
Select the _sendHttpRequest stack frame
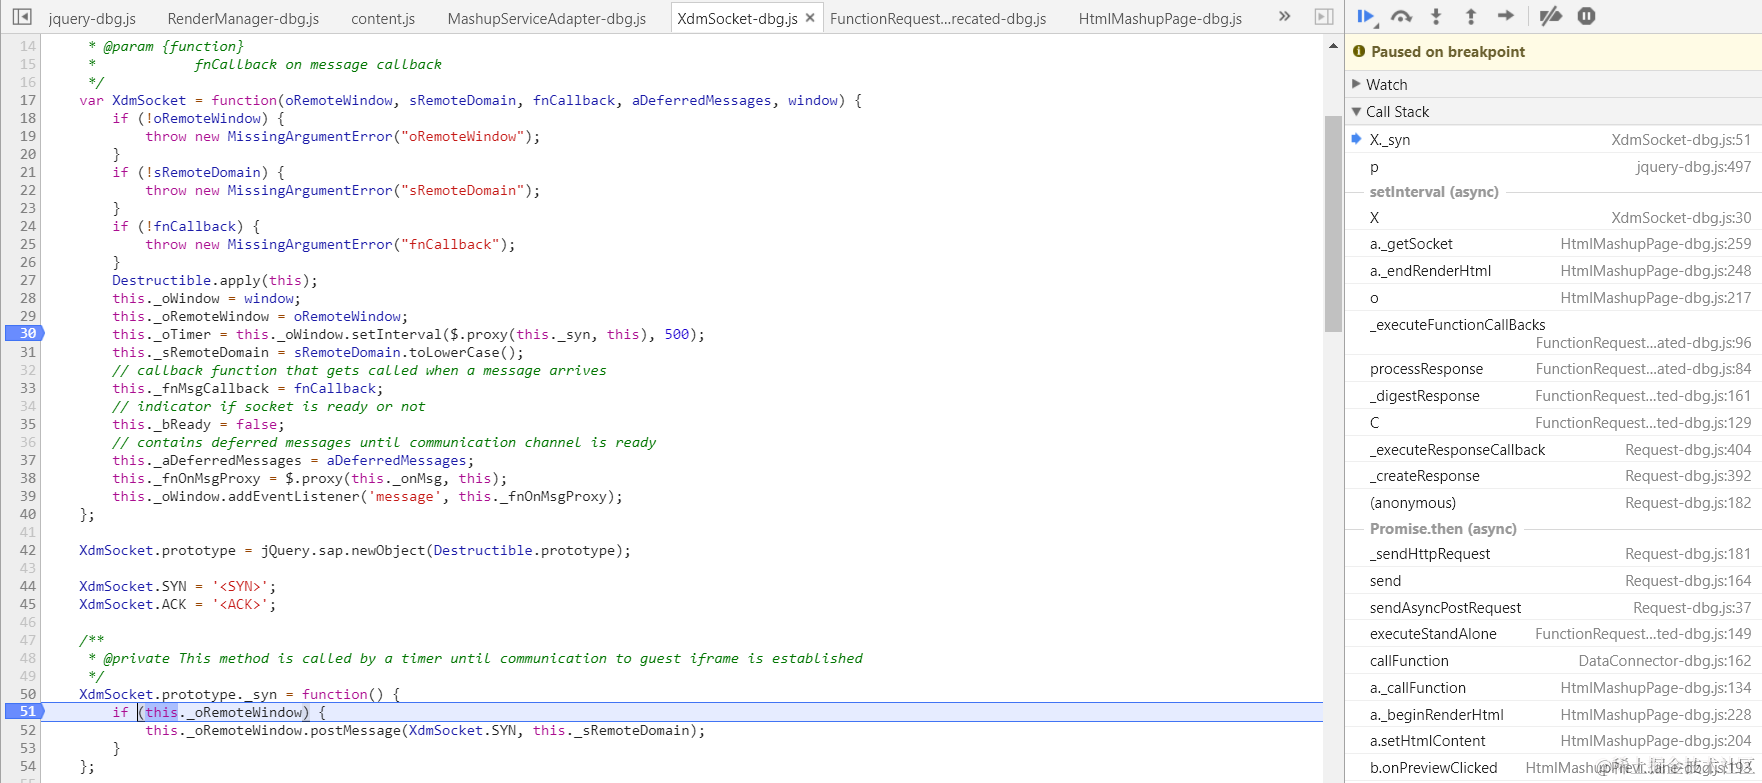(x=1552, y=554)
